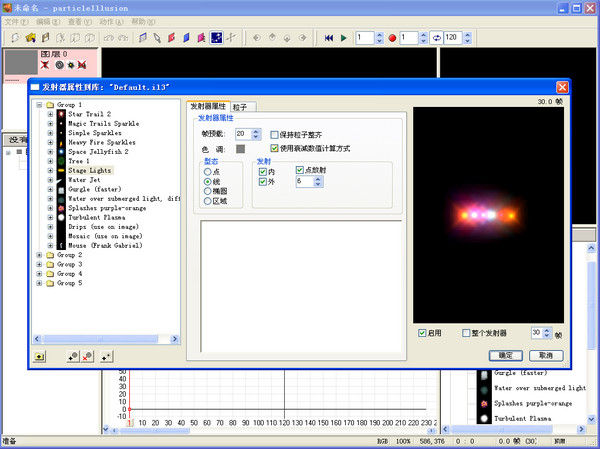Click the new file toolbar icon
Image resolution: width=600 pixels, height=449 pixels.
(x=14, y=38)
